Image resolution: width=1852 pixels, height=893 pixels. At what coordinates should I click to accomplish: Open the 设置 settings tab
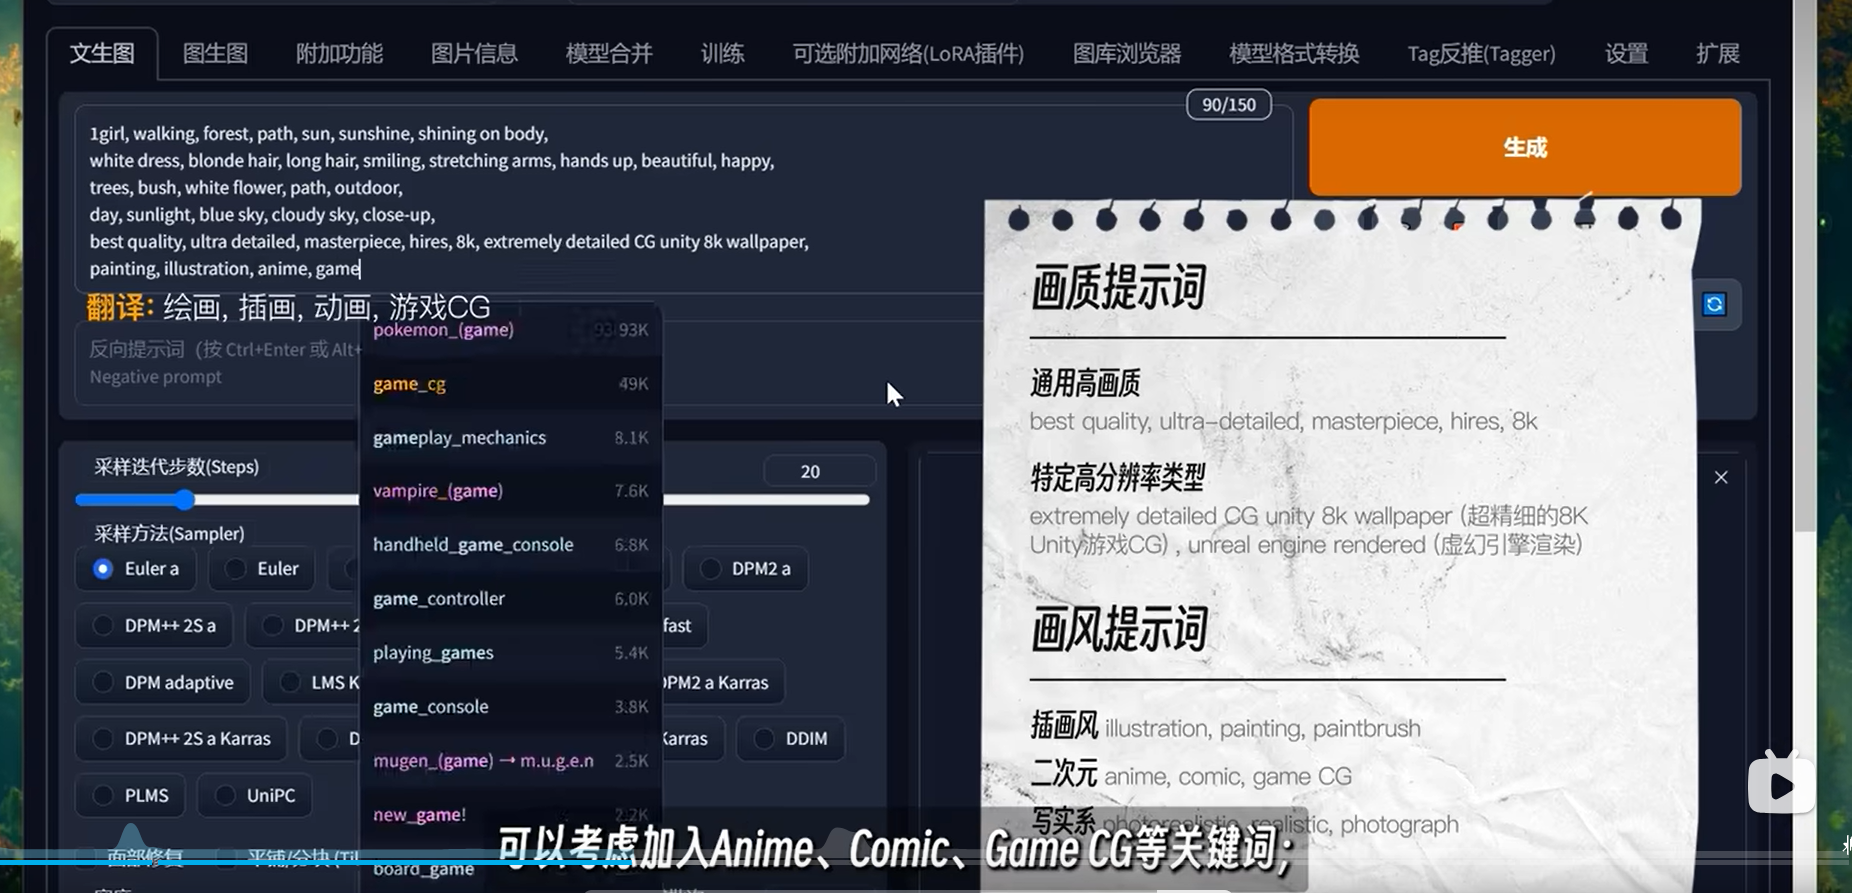[1626, 54]
